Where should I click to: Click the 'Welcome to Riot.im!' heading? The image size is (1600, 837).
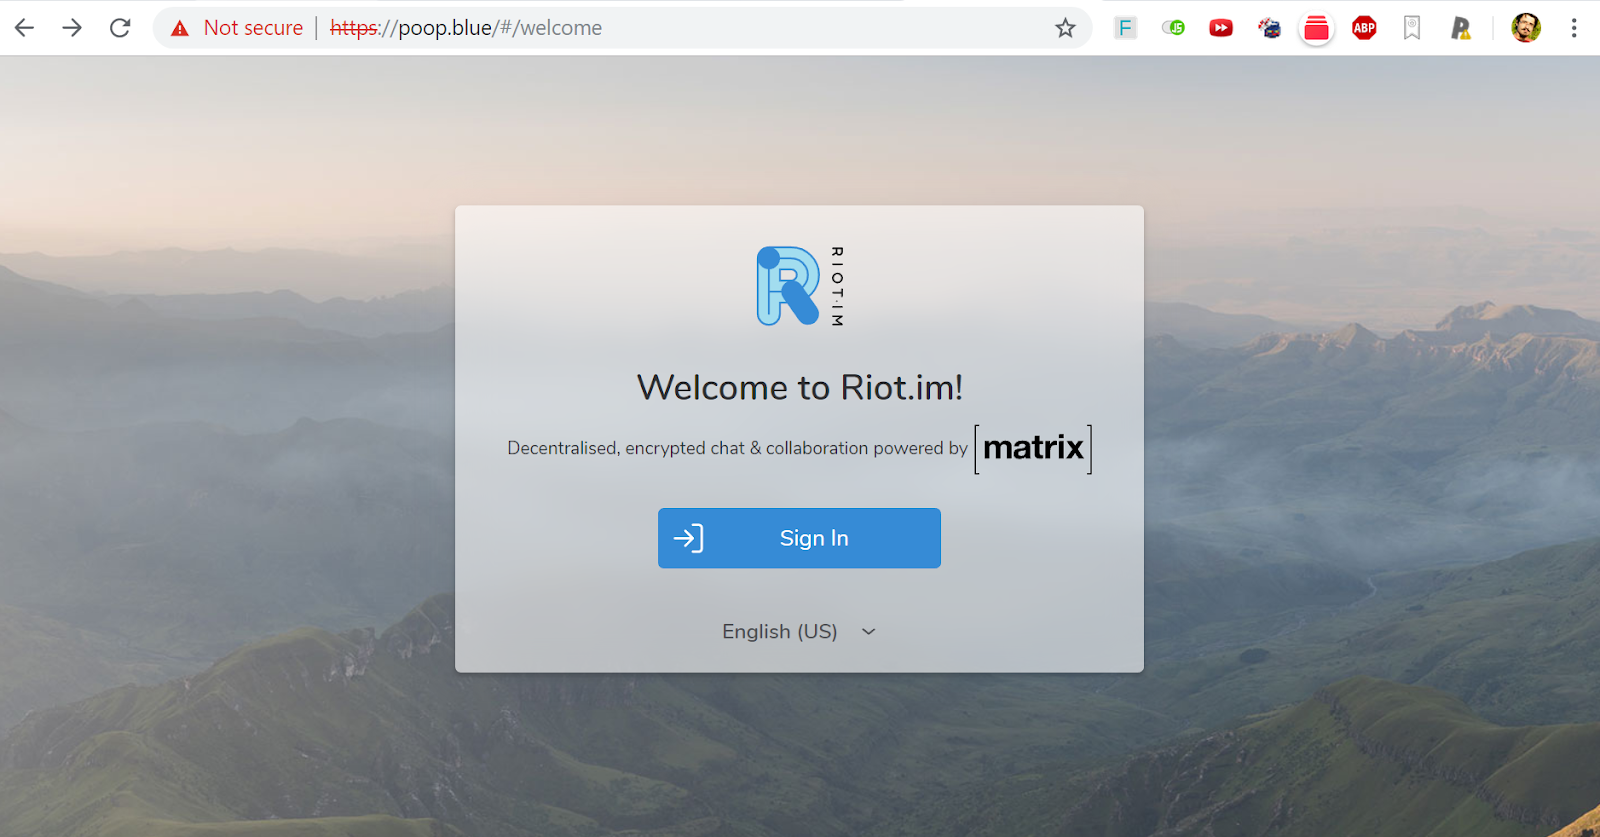click(799, 387)
